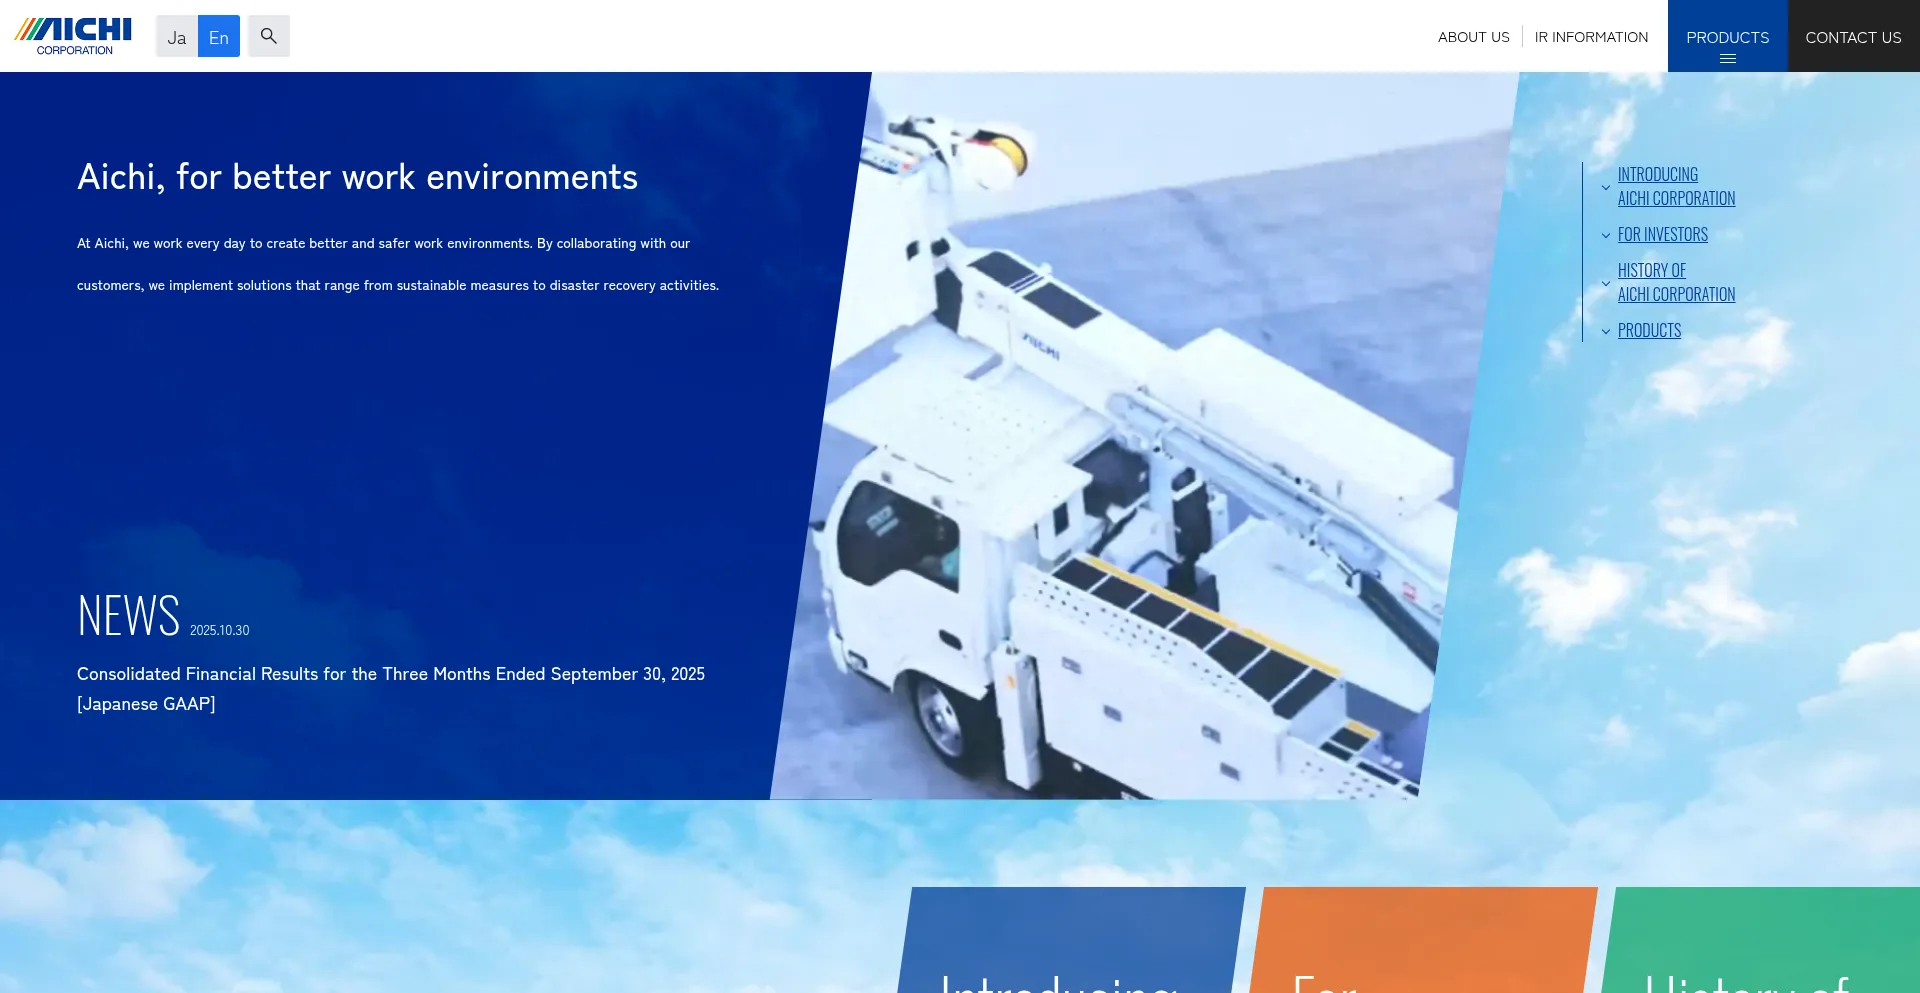The height and width of the screenshot is (993, 1920).
Task: Open History of Aichi Corporation link
Action: tap(1676, 282)
